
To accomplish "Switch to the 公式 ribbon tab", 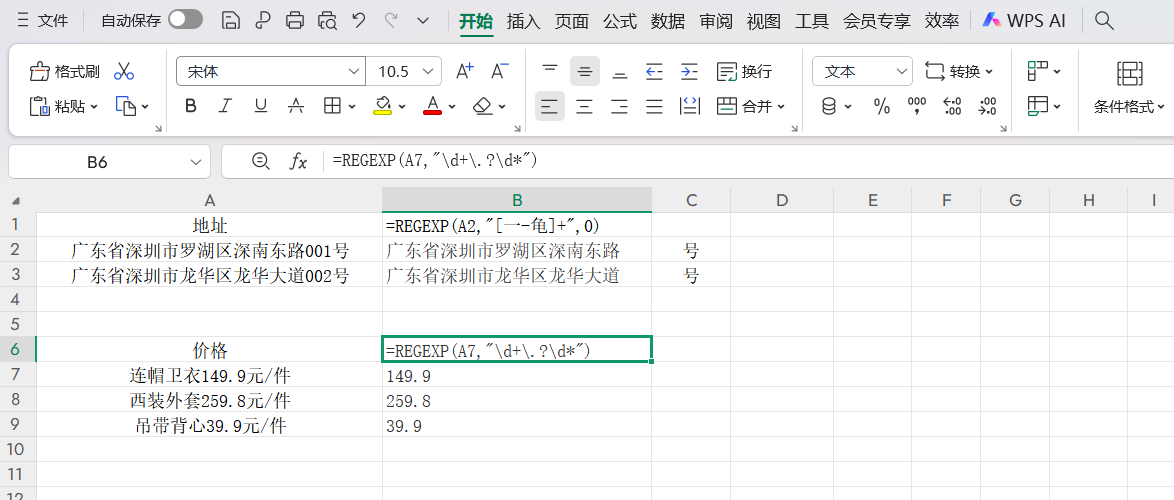I will point(620,20).
